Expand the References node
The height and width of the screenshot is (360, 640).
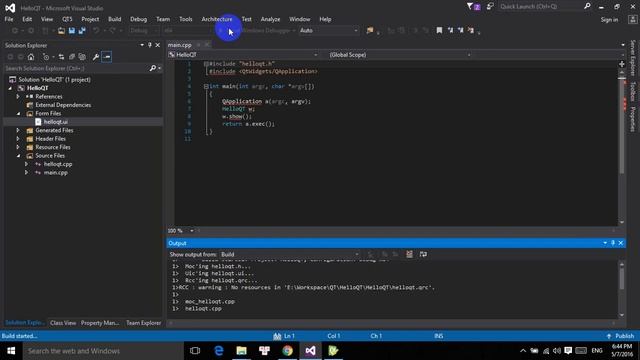(x=18, y=97)
